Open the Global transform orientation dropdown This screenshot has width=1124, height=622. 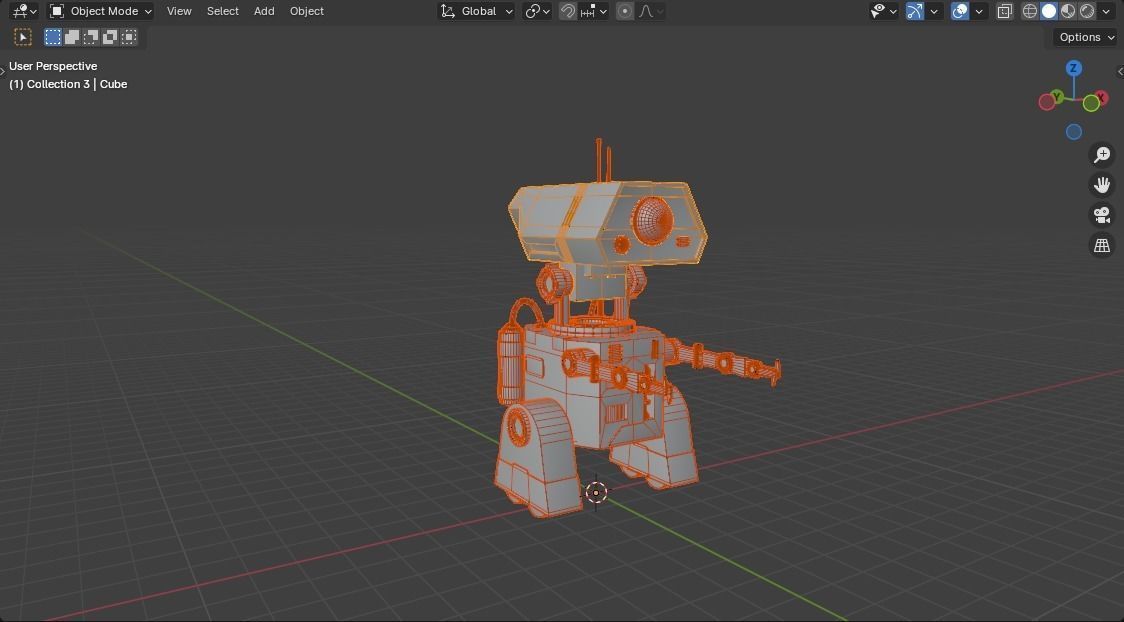pyautogui.click(x=476, y=11)
